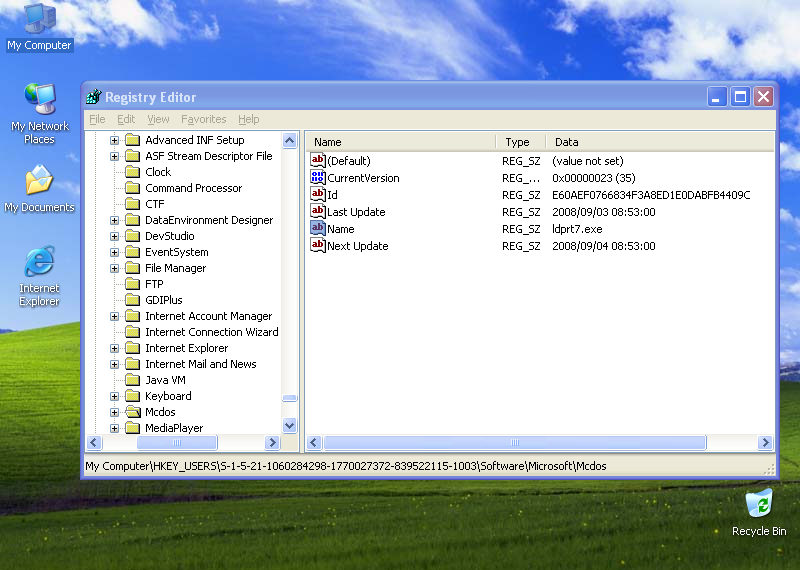The height and width of the screenshot is (570, 800).
Task: Open the Edit menu
Action: pyautogui.click(x=126, y=119)
